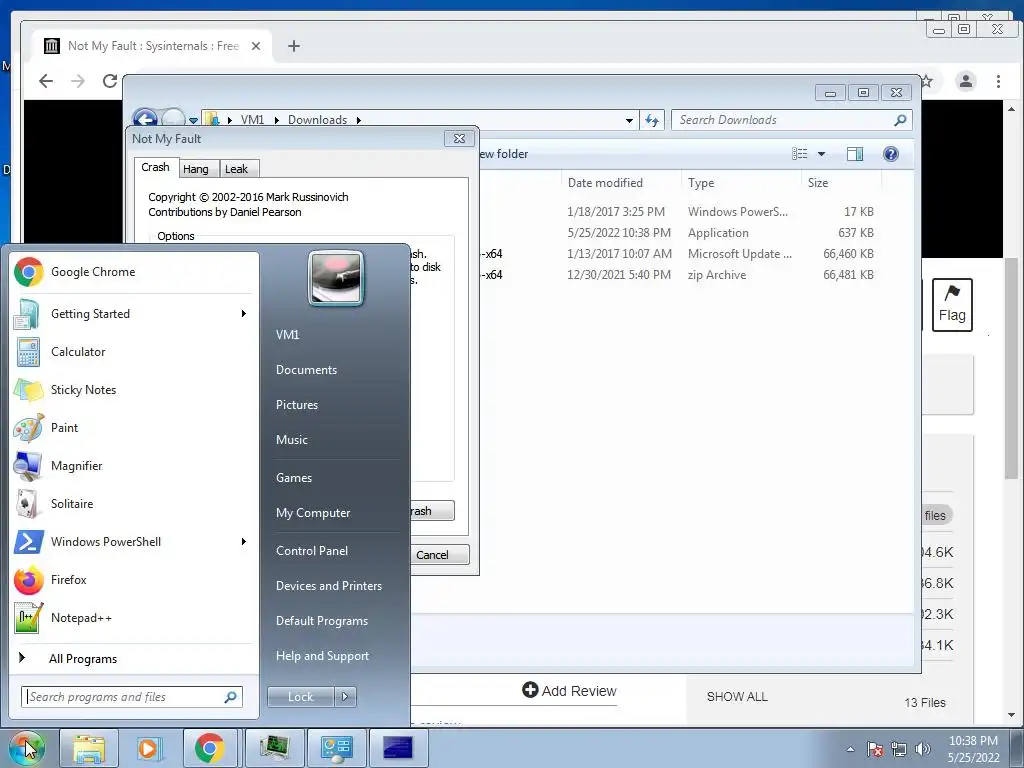Open a new Chrome tab
The height and width of the screenshot is (768, 1024).
pyautogui.click(x=294, y=46)
